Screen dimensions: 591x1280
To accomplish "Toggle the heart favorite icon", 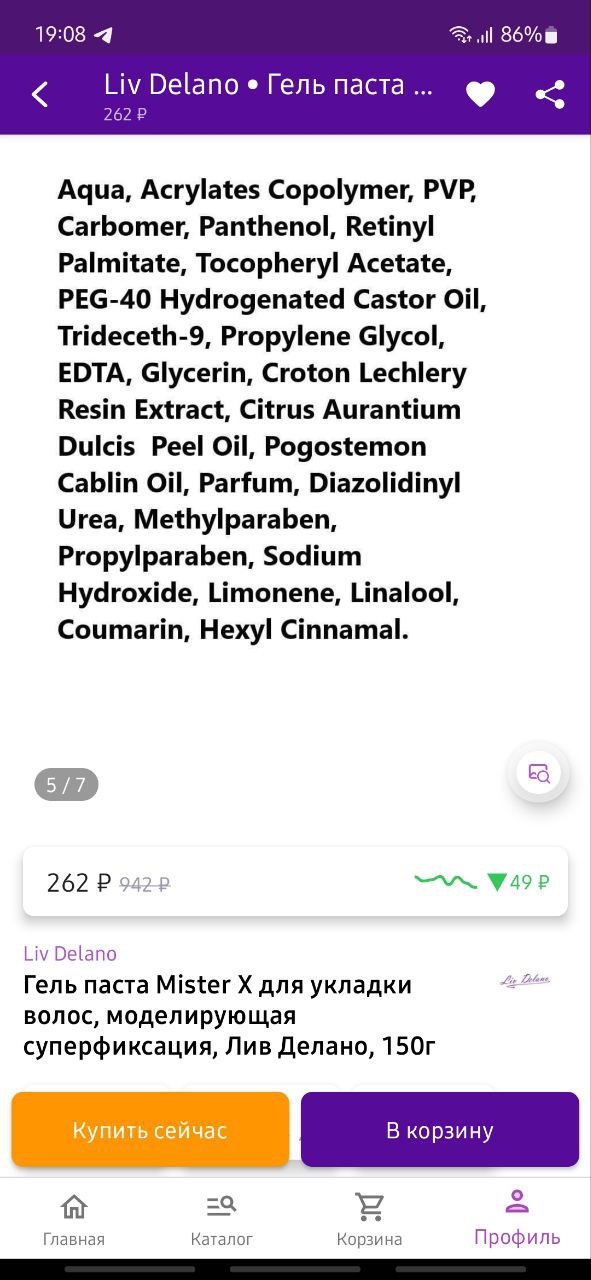I will (x=480, y=95).
